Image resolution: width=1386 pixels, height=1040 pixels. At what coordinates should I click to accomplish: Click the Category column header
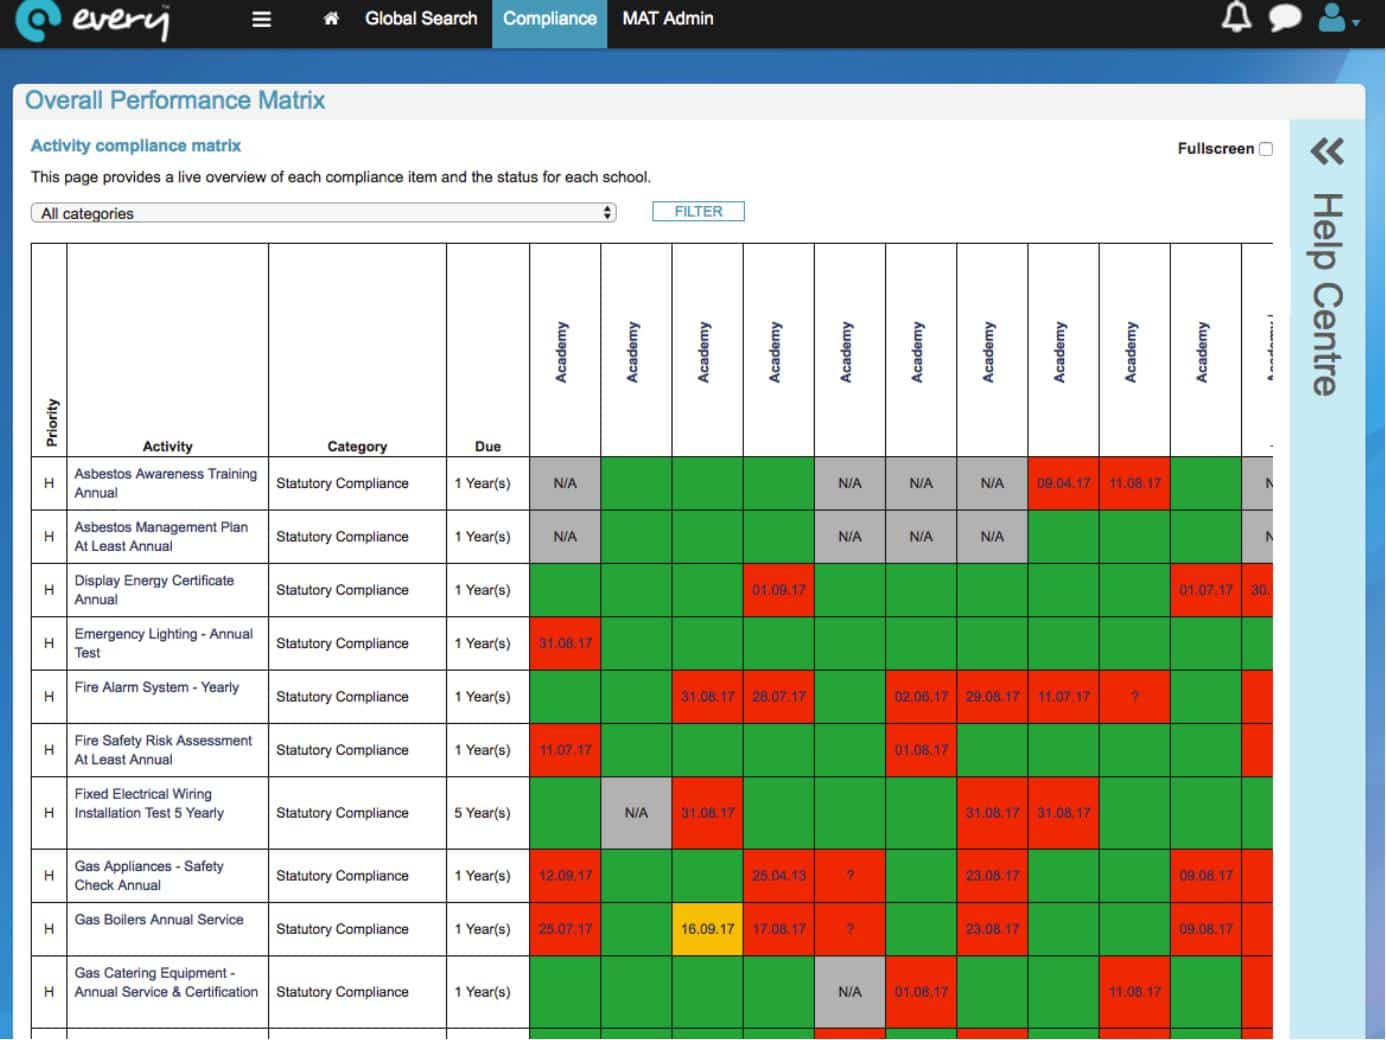(357, 446)
